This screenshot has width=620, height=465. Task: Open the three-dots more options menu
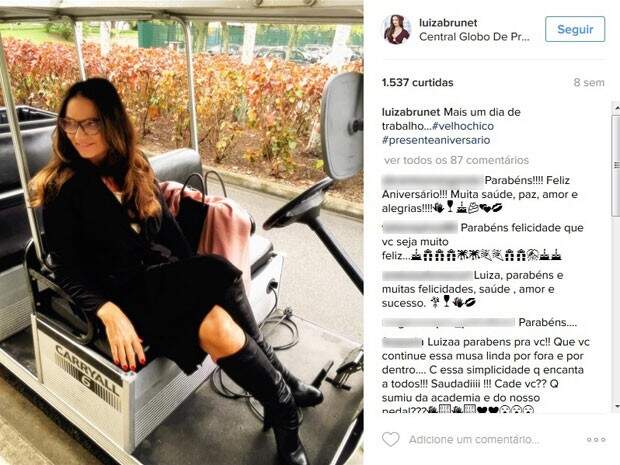596,440
